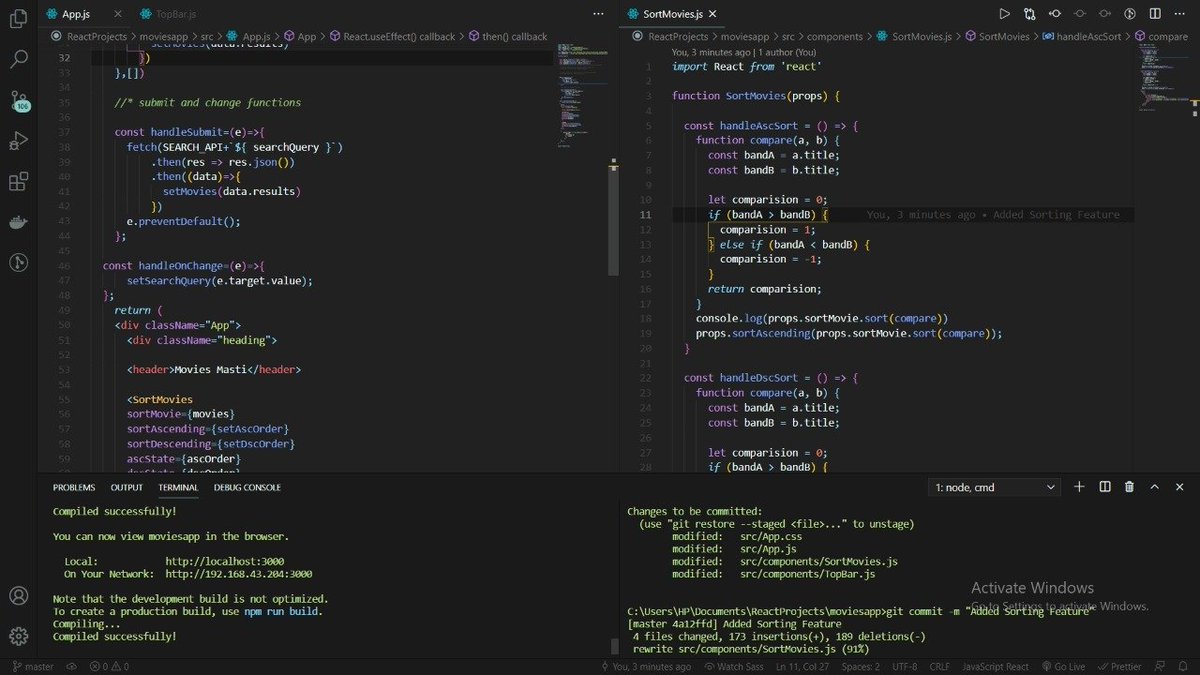Open http://localhost:3000 link in terminal
1200x675 pixels.
(x=225, y=561)
